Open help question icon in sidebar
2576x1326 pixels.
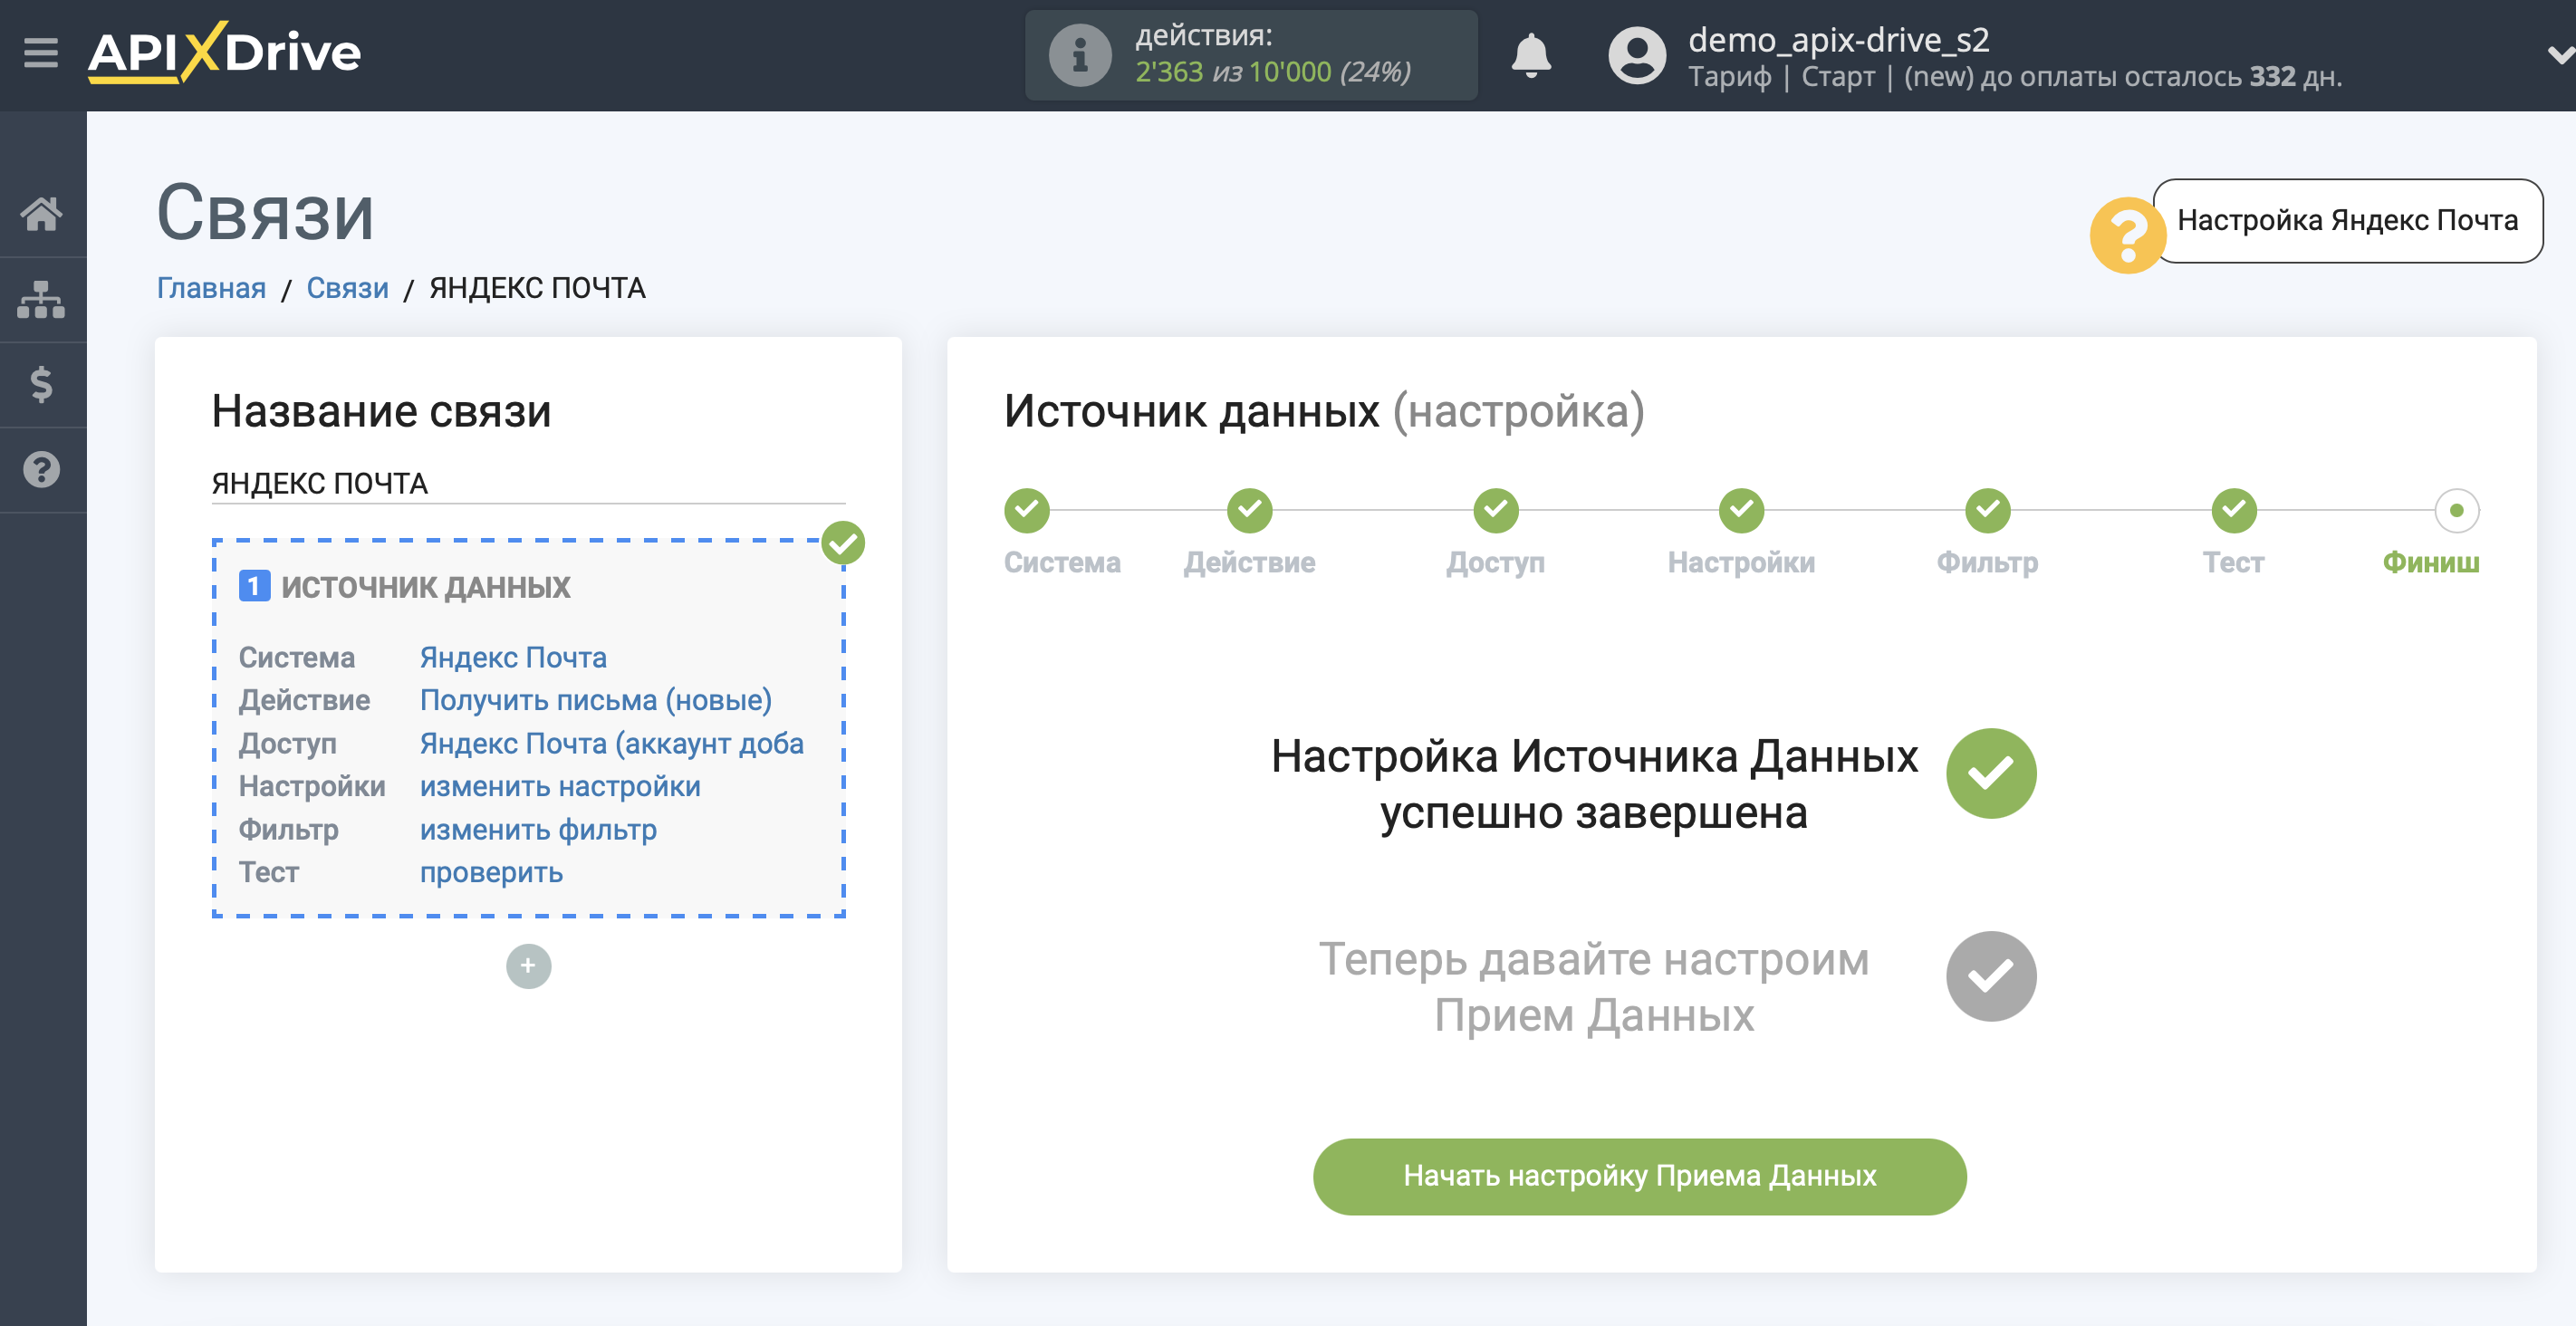point(41,469)
